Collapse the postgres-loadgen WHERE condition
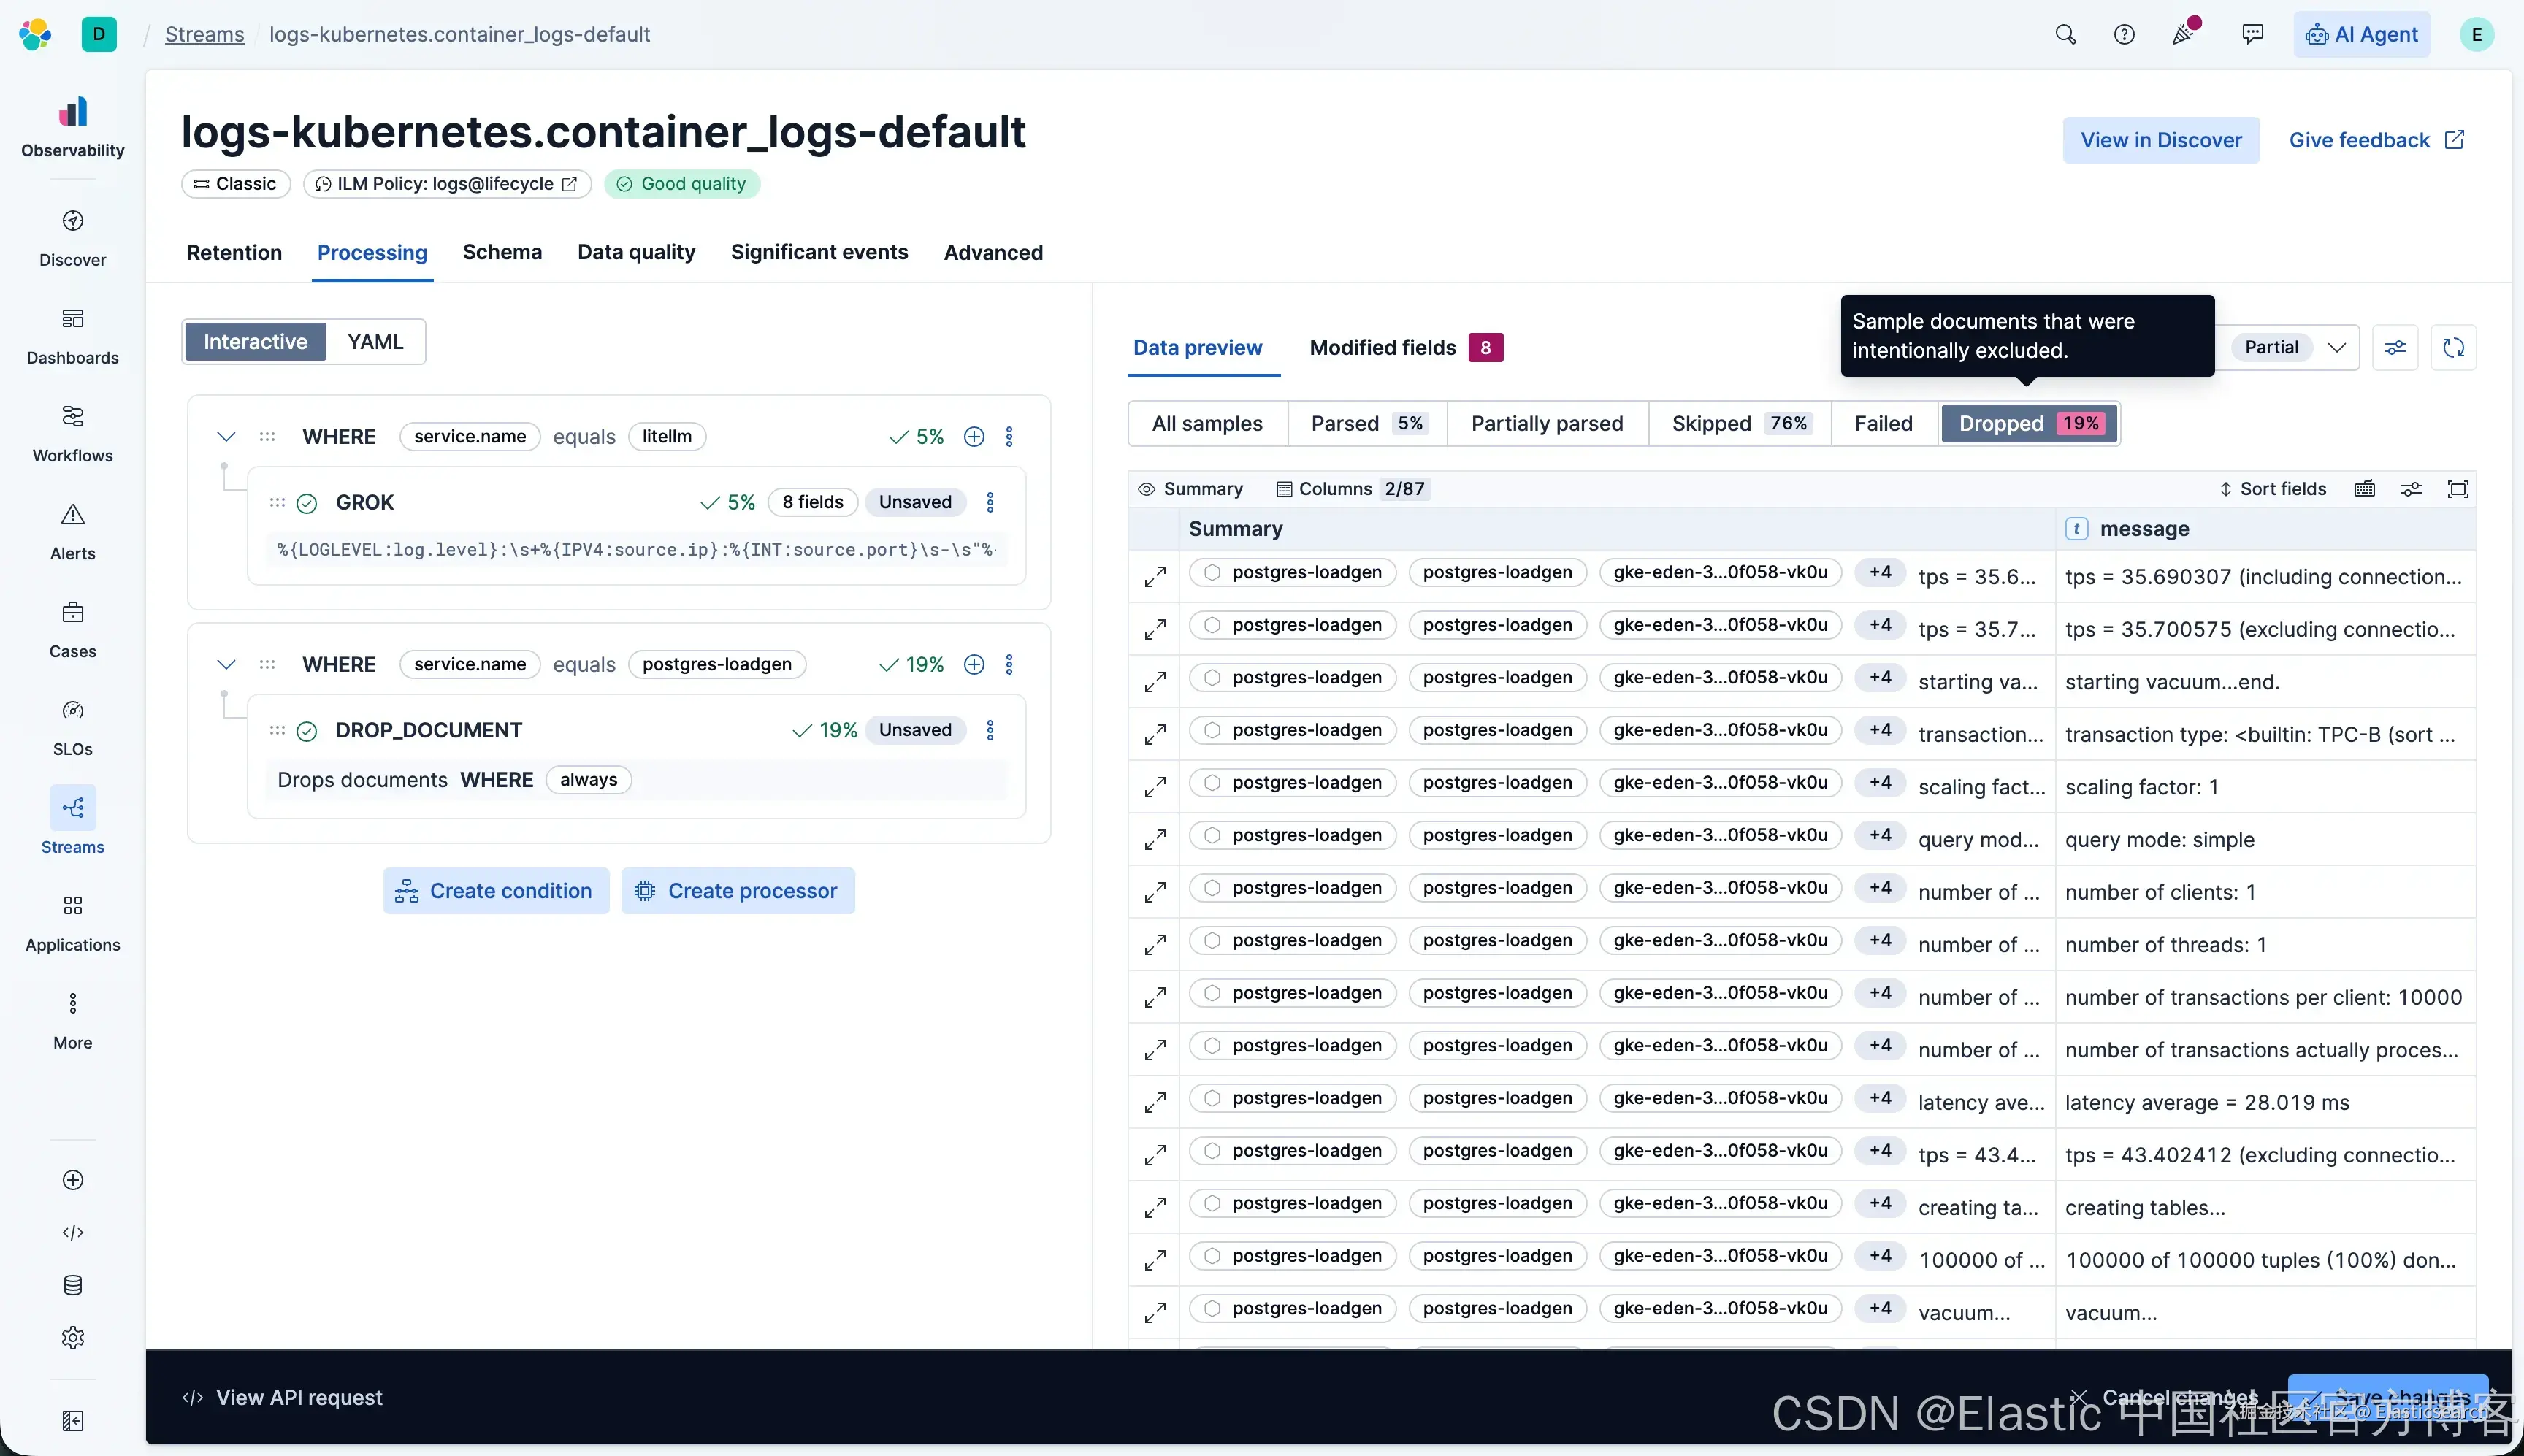2524x1456 pixels. (x=226, y=665)
